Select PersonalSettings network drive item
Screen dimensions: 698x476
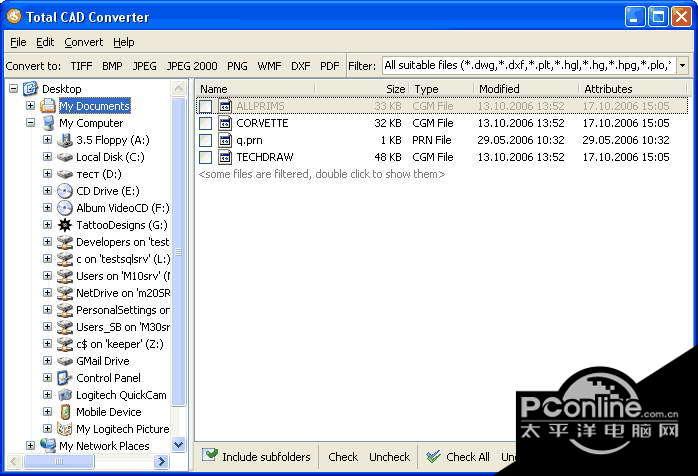pos(122,310)
